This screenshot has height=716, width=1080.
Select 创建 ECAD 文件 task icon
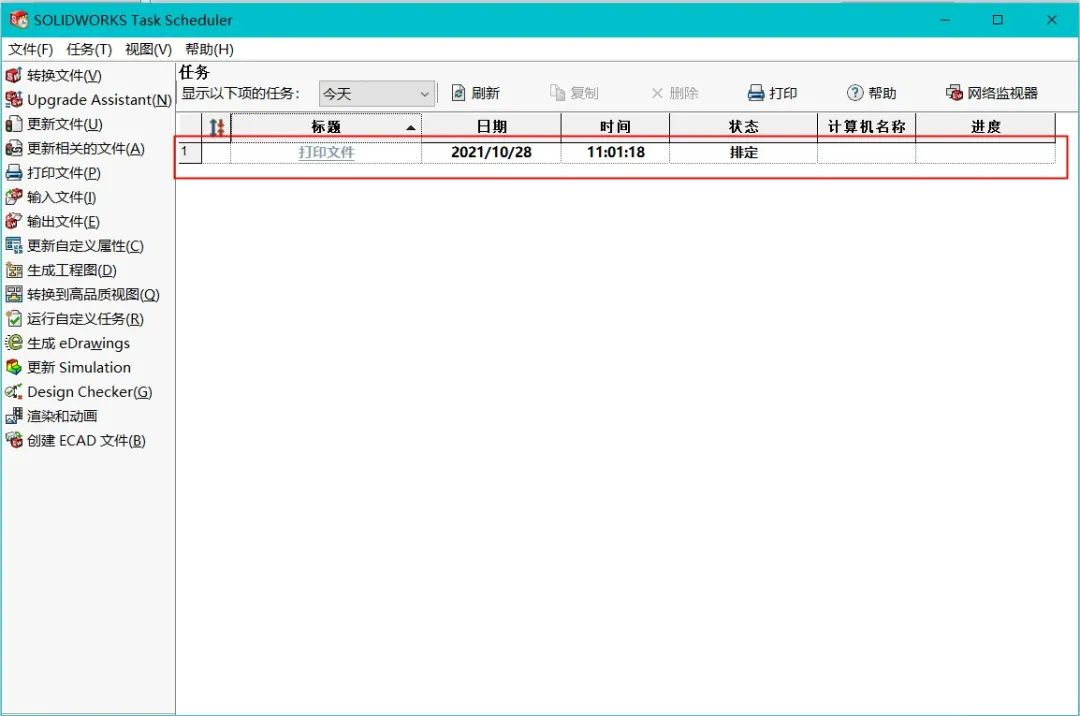click(x=14, y=441)
